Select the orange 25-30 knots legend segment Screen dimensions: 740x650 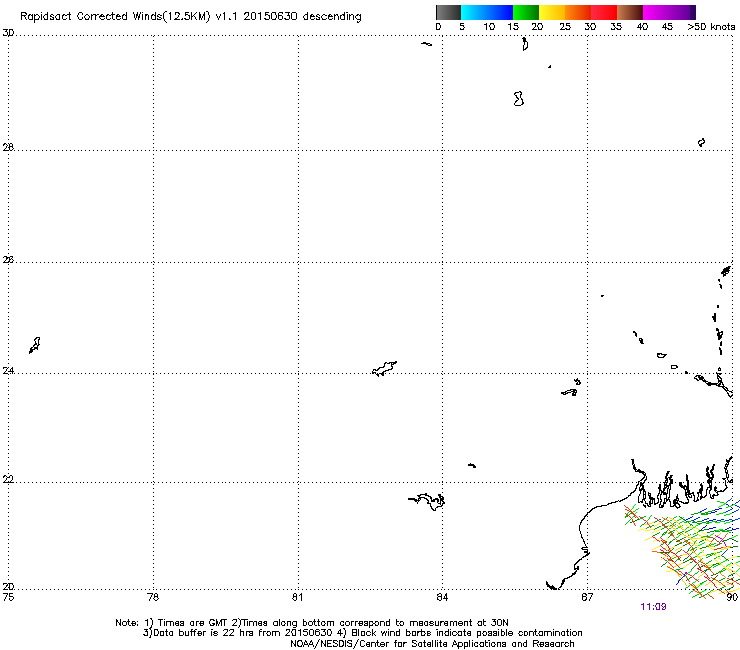(x=578, y=12)
